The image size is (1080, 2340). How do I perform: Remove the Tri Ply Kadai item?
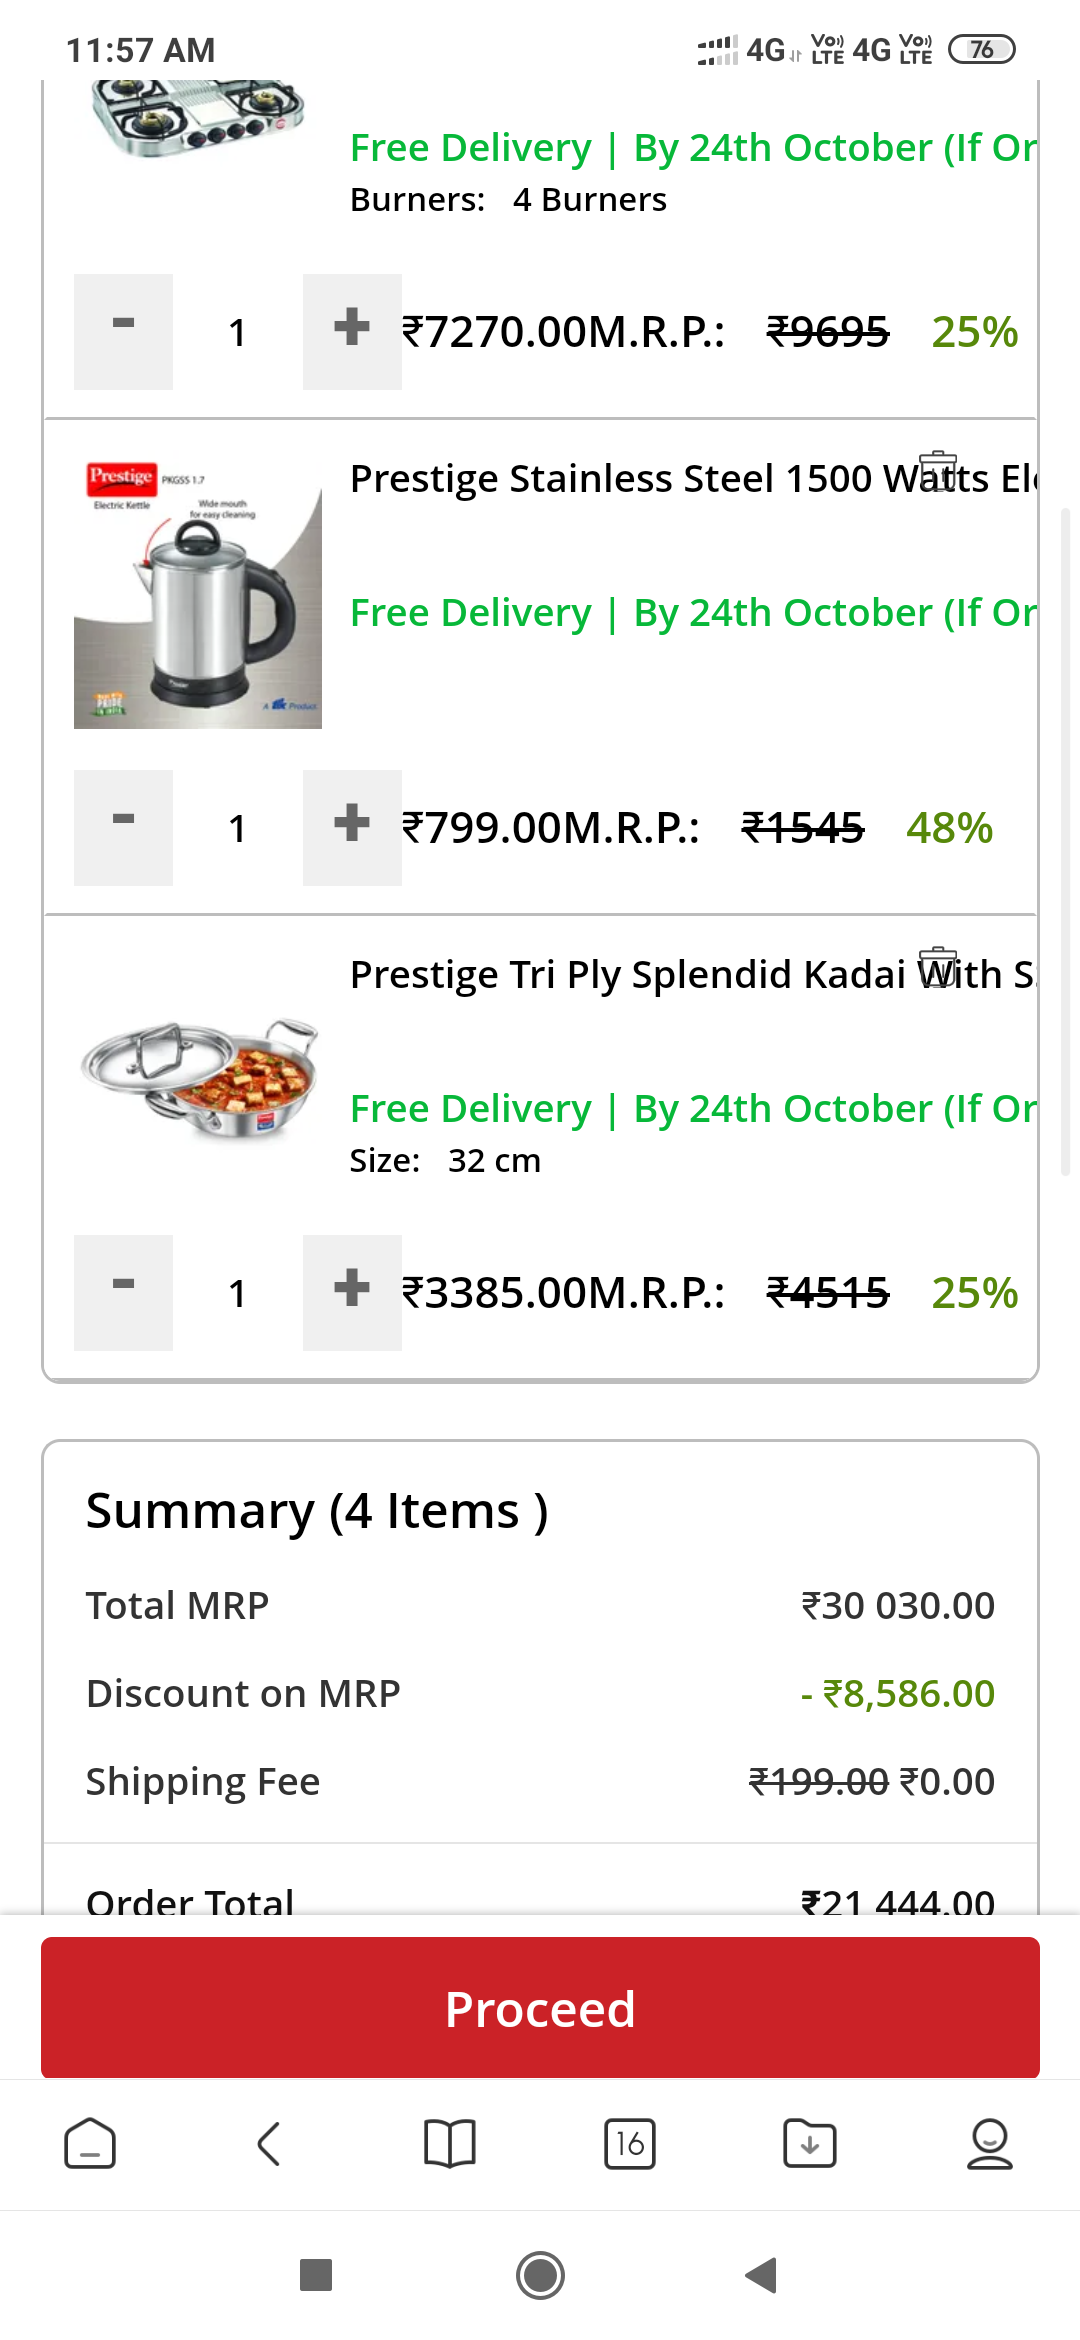pos(938,966)
